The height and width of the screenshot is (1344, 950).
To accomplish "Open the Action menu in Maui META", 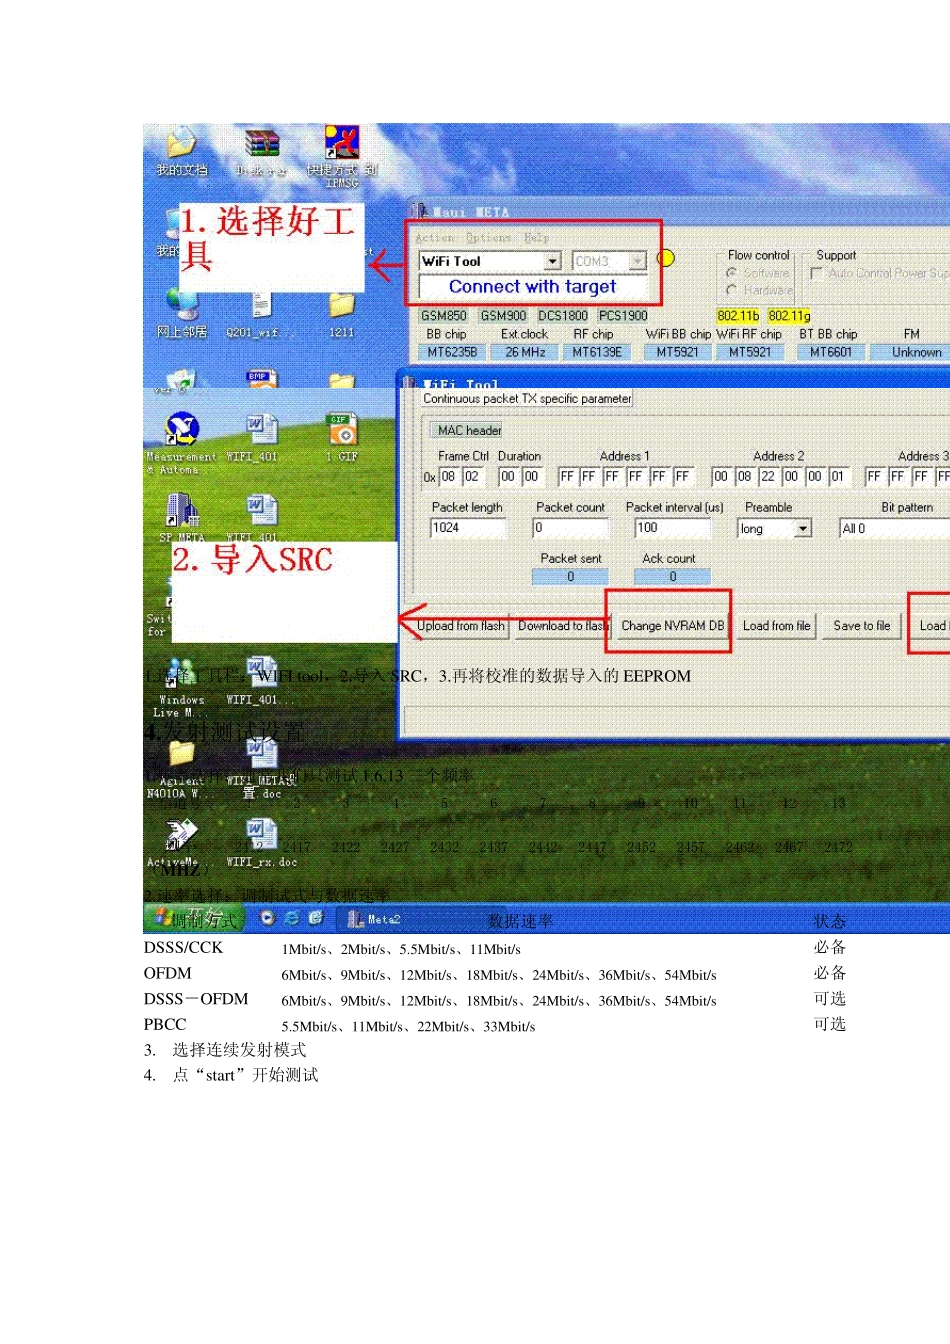I will pos(435,238).
